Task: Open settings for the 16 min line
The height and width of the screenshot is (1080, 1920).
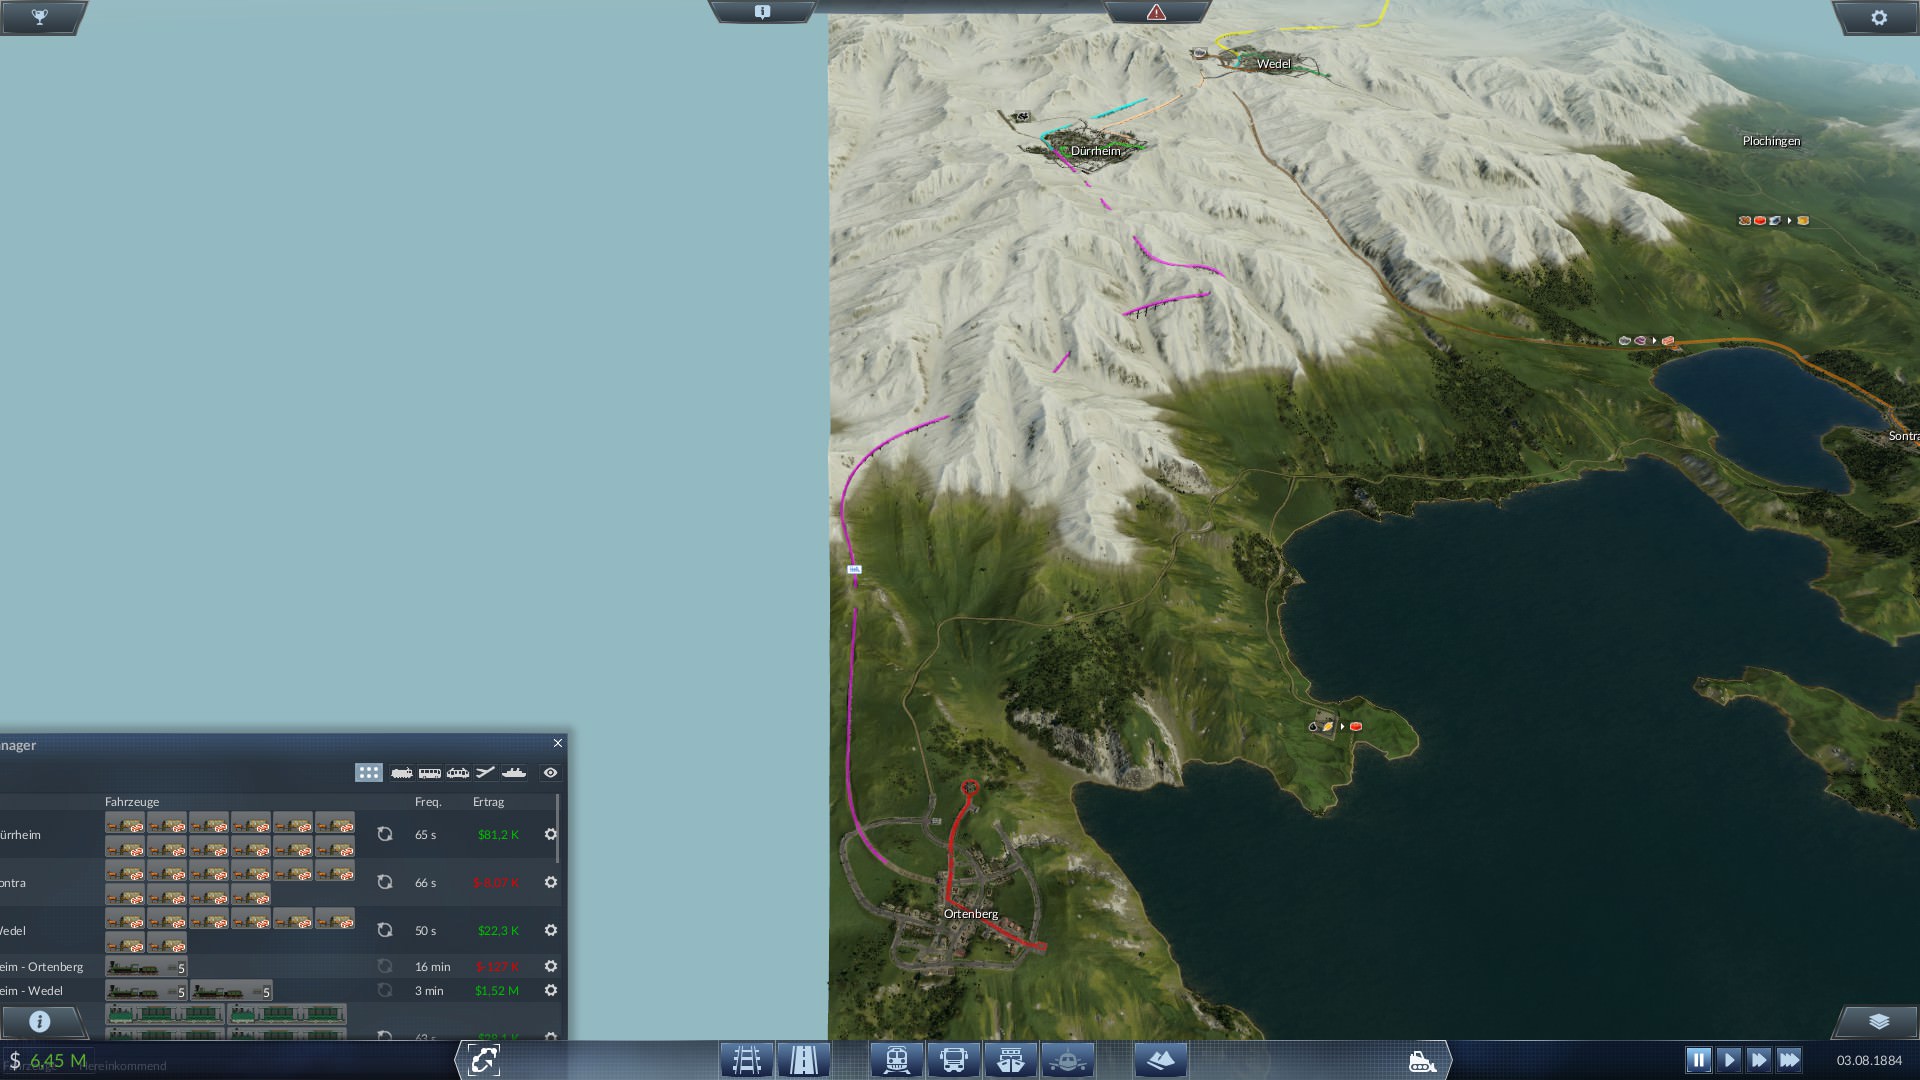Action: coord(550,966)
